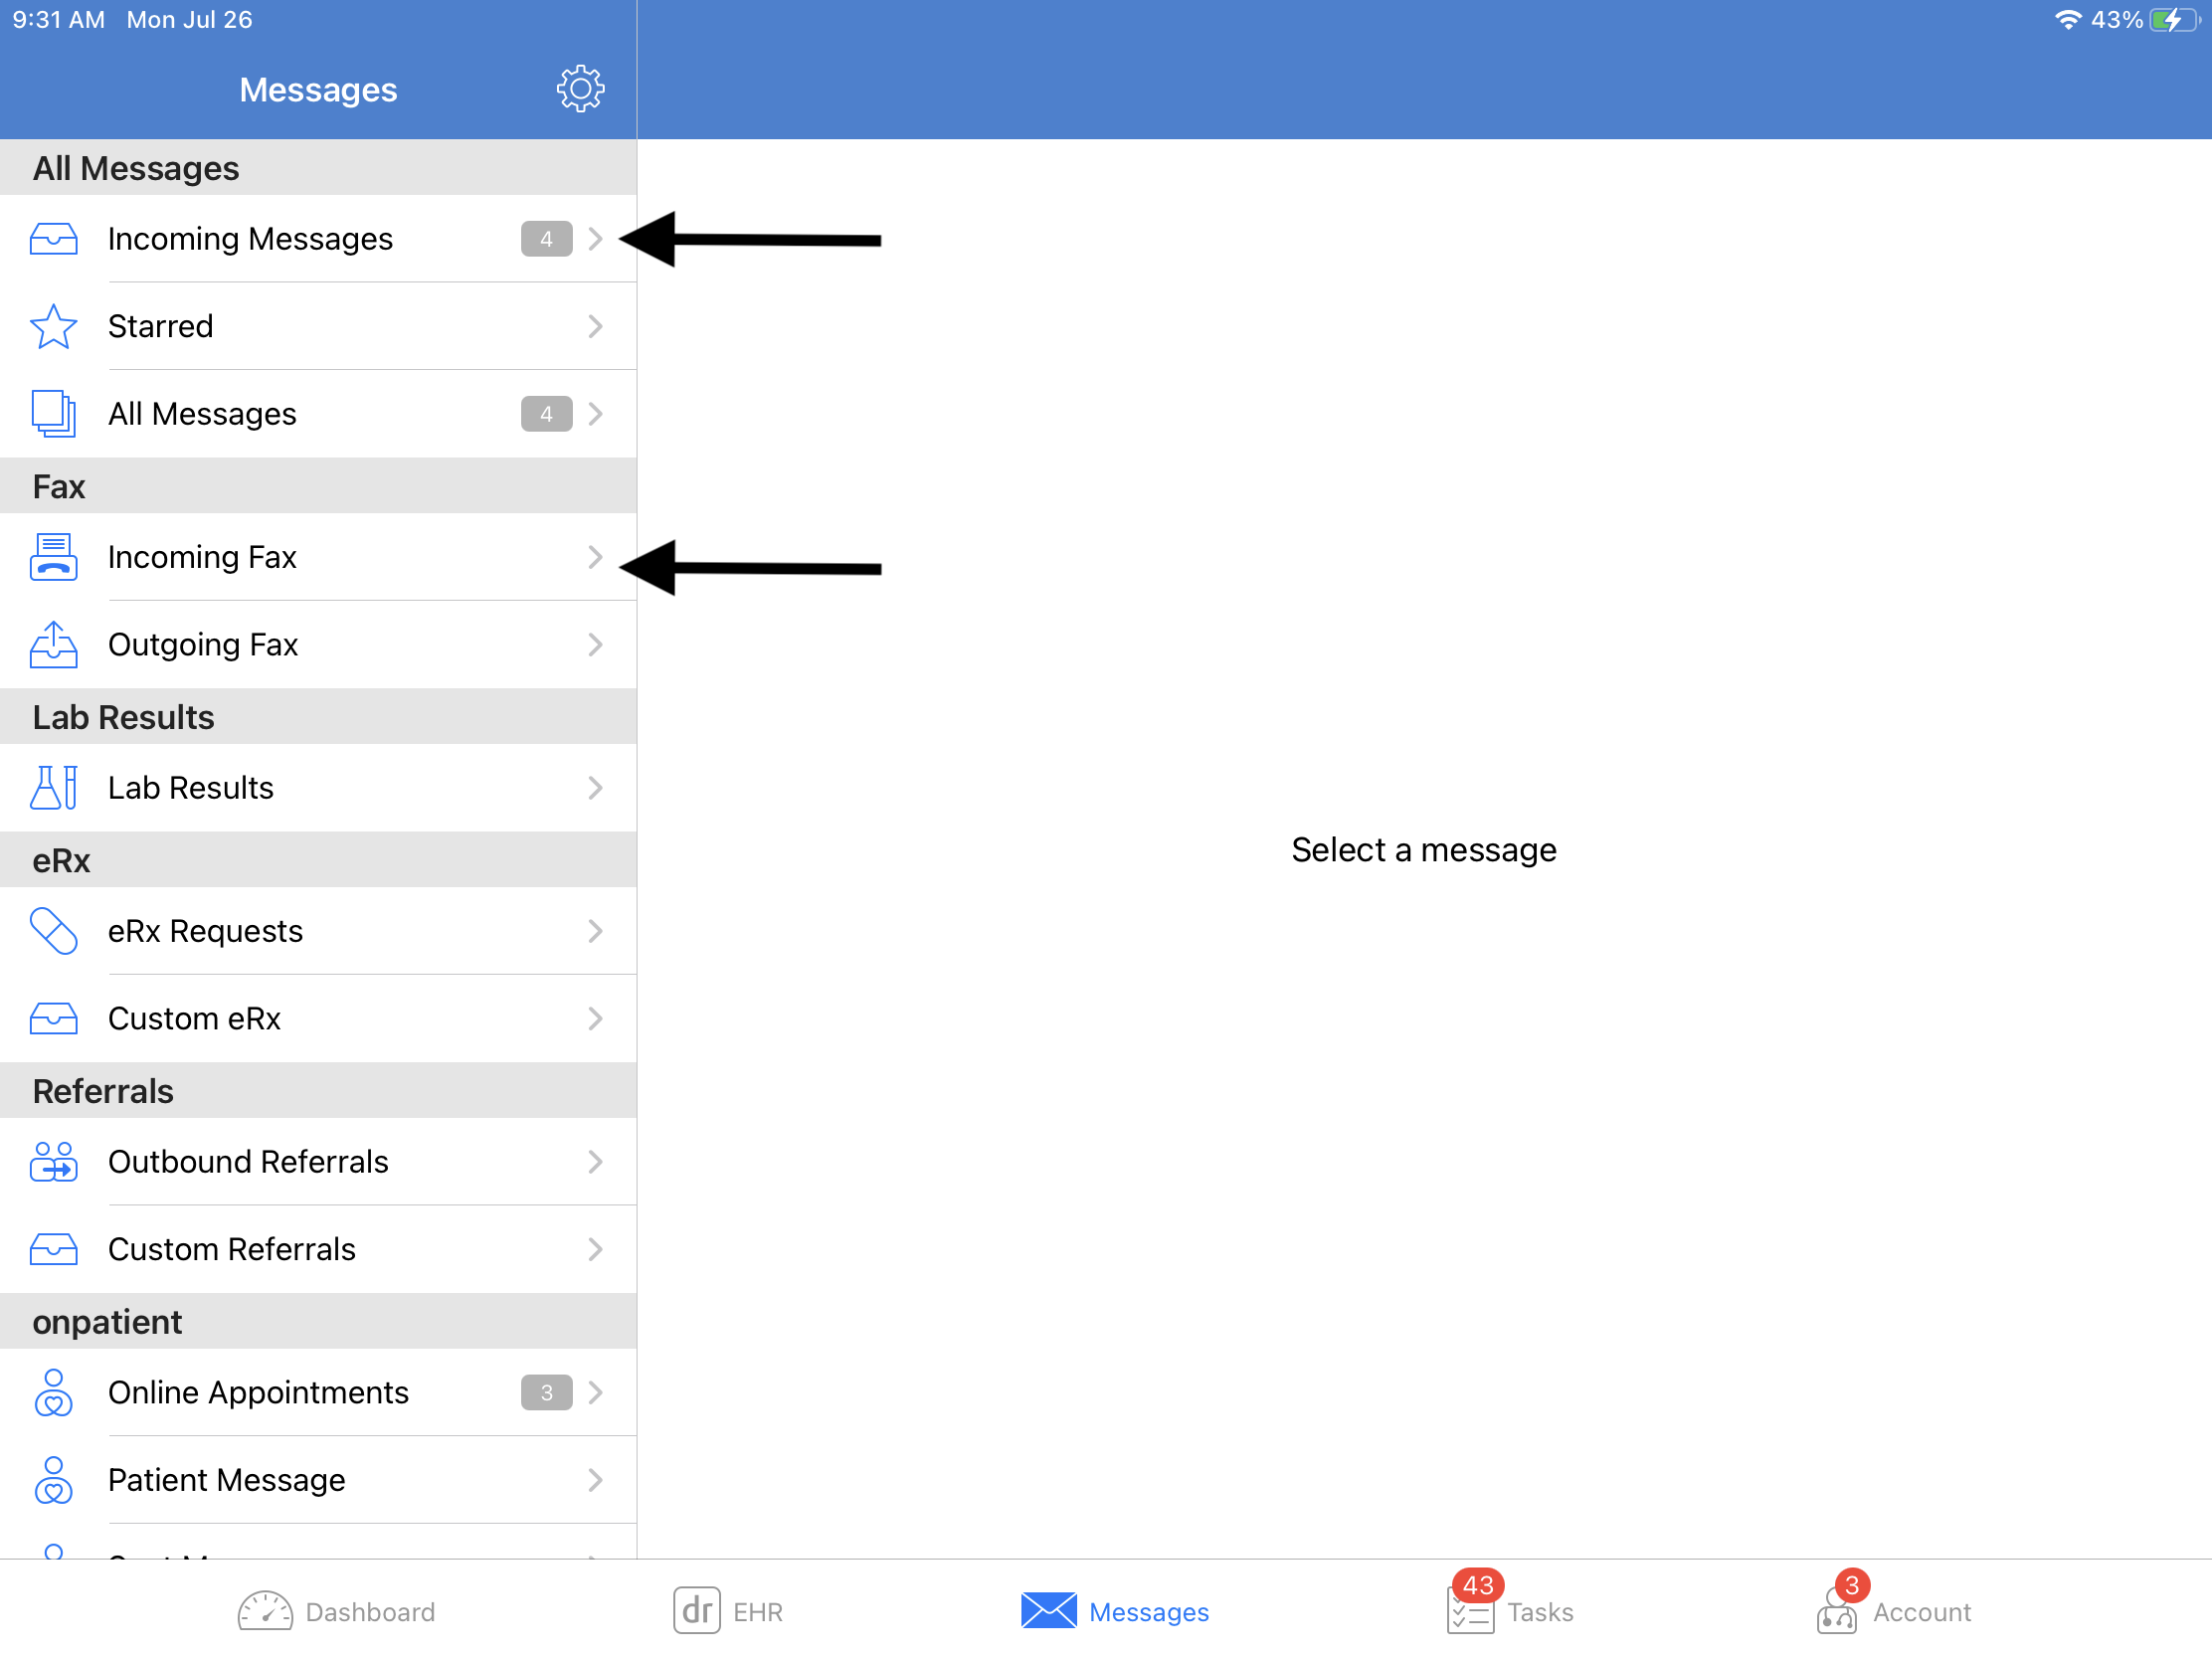
Task: Tap the Account red badge 3
Action: pyautogui.click(x=1851, y=1585)
